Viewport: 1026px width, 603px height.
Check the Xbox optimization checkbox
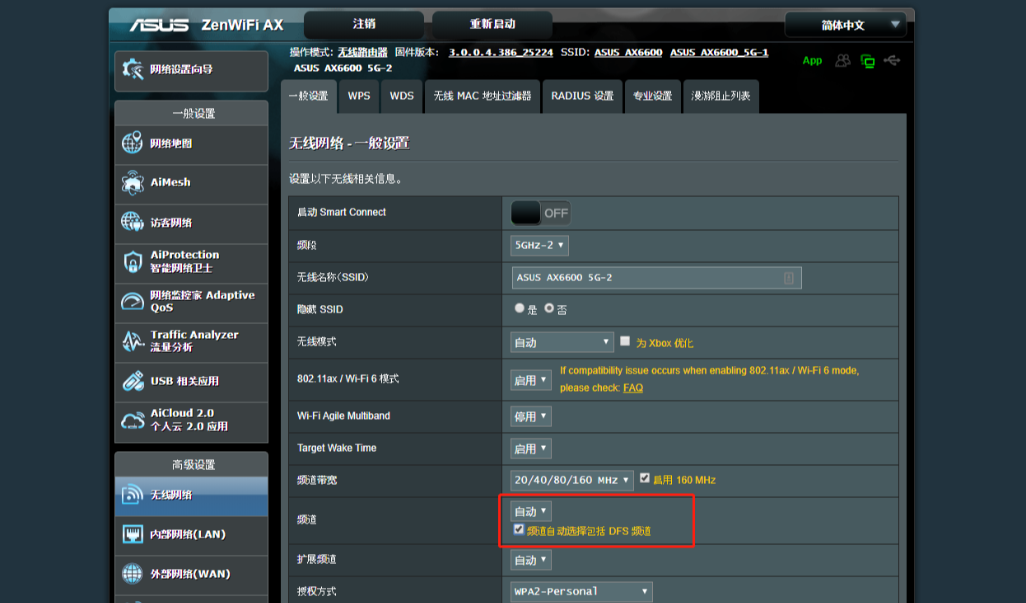point(625,341)
